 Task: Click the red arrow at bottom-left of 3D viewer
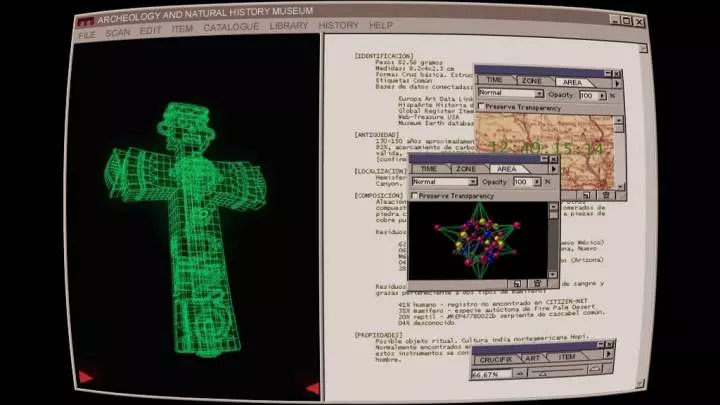[x=86, y=376]
